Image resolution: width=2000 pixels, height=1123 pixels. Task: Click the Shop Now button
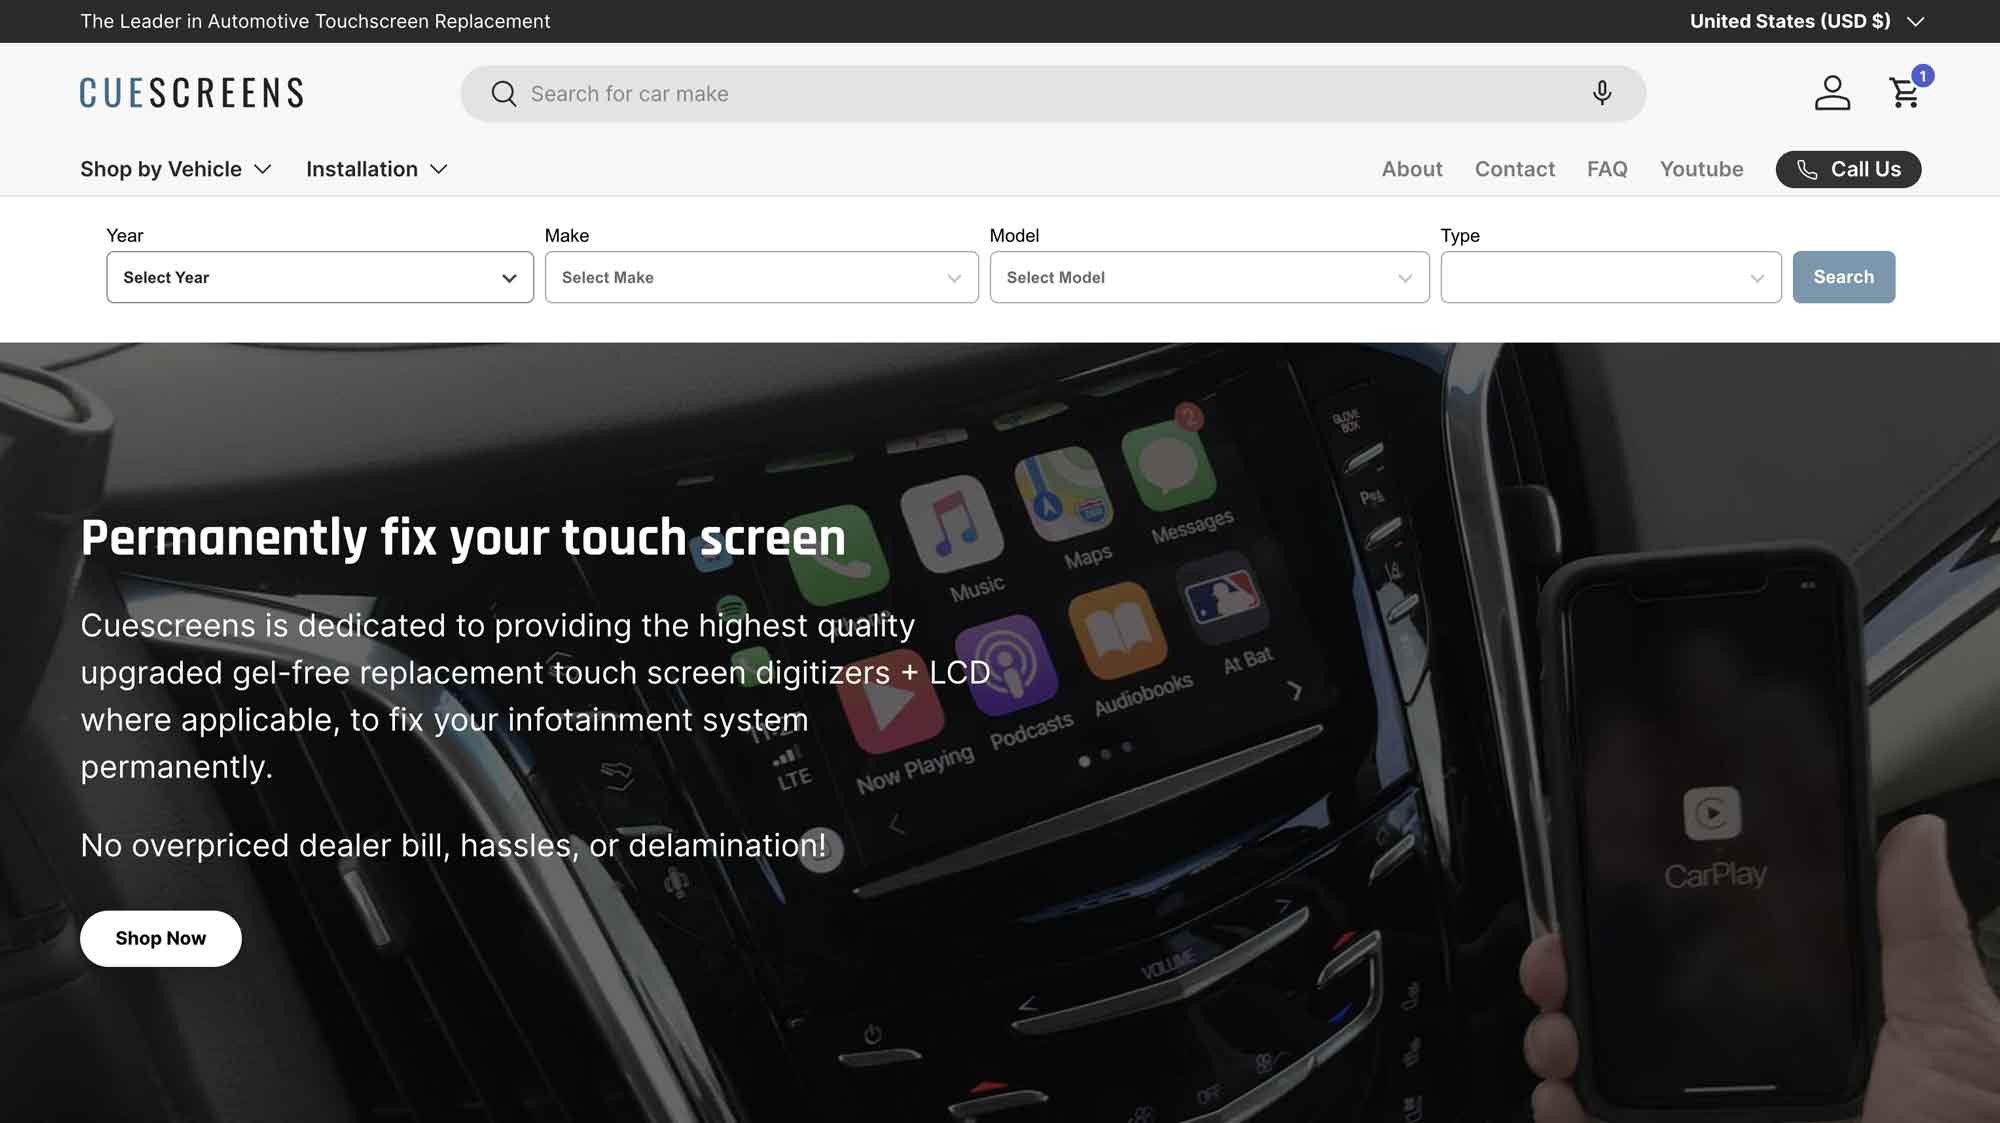click(x=161, y=938)
